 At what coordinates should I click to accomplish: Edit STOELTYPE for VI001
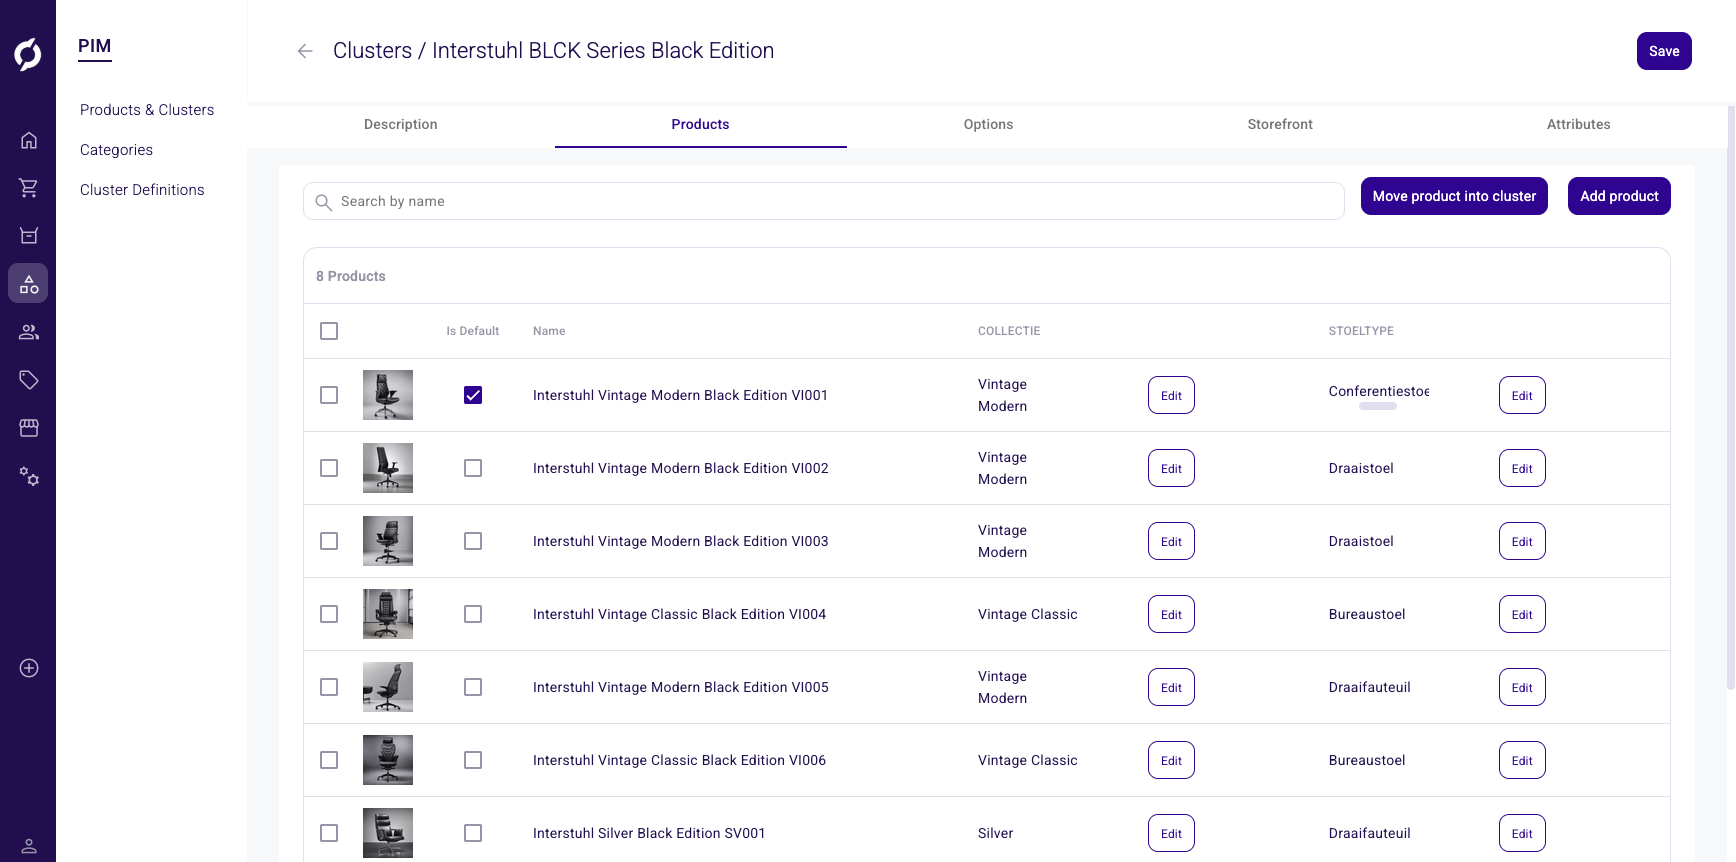coord(1522,395)
